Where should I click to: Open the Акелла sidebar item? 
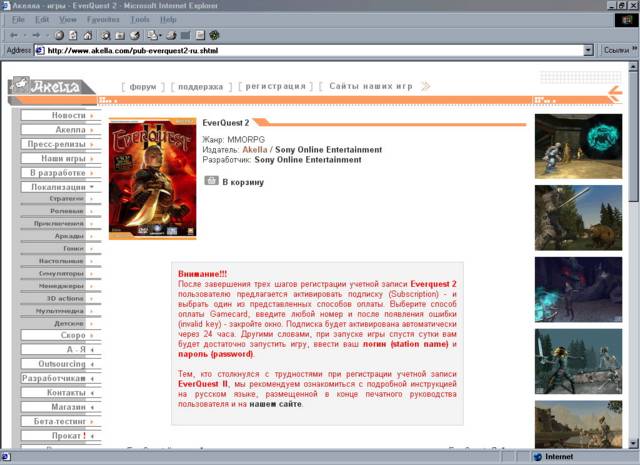pos(61,130)
